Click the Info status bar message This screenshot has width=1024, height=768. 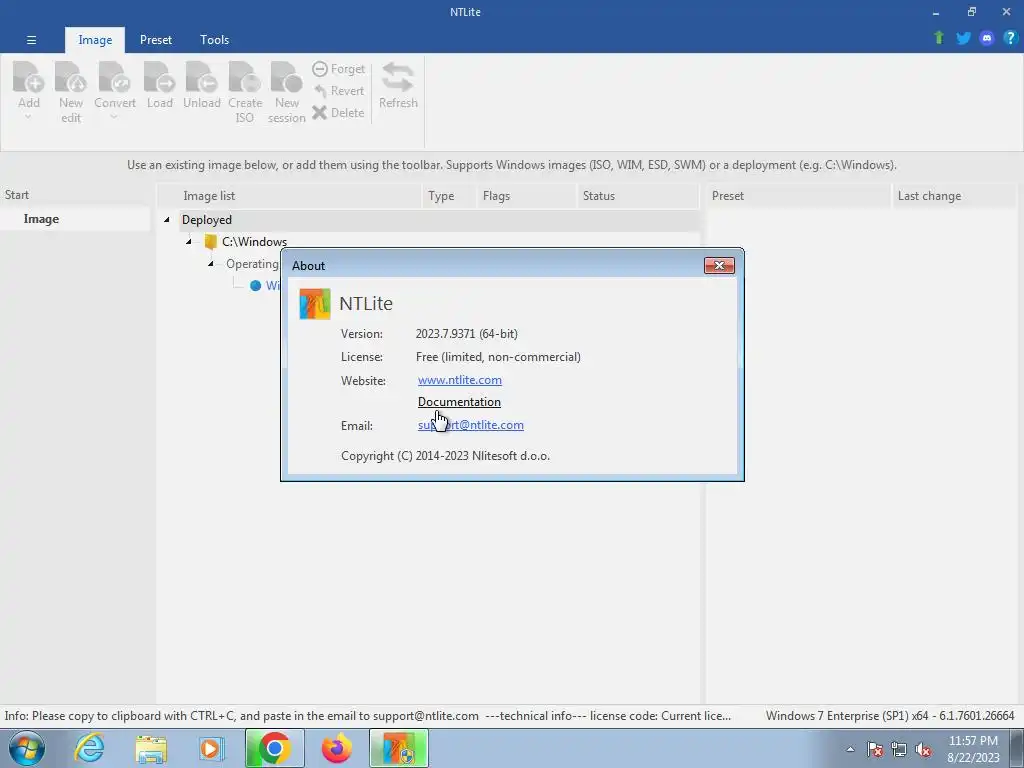368,716
